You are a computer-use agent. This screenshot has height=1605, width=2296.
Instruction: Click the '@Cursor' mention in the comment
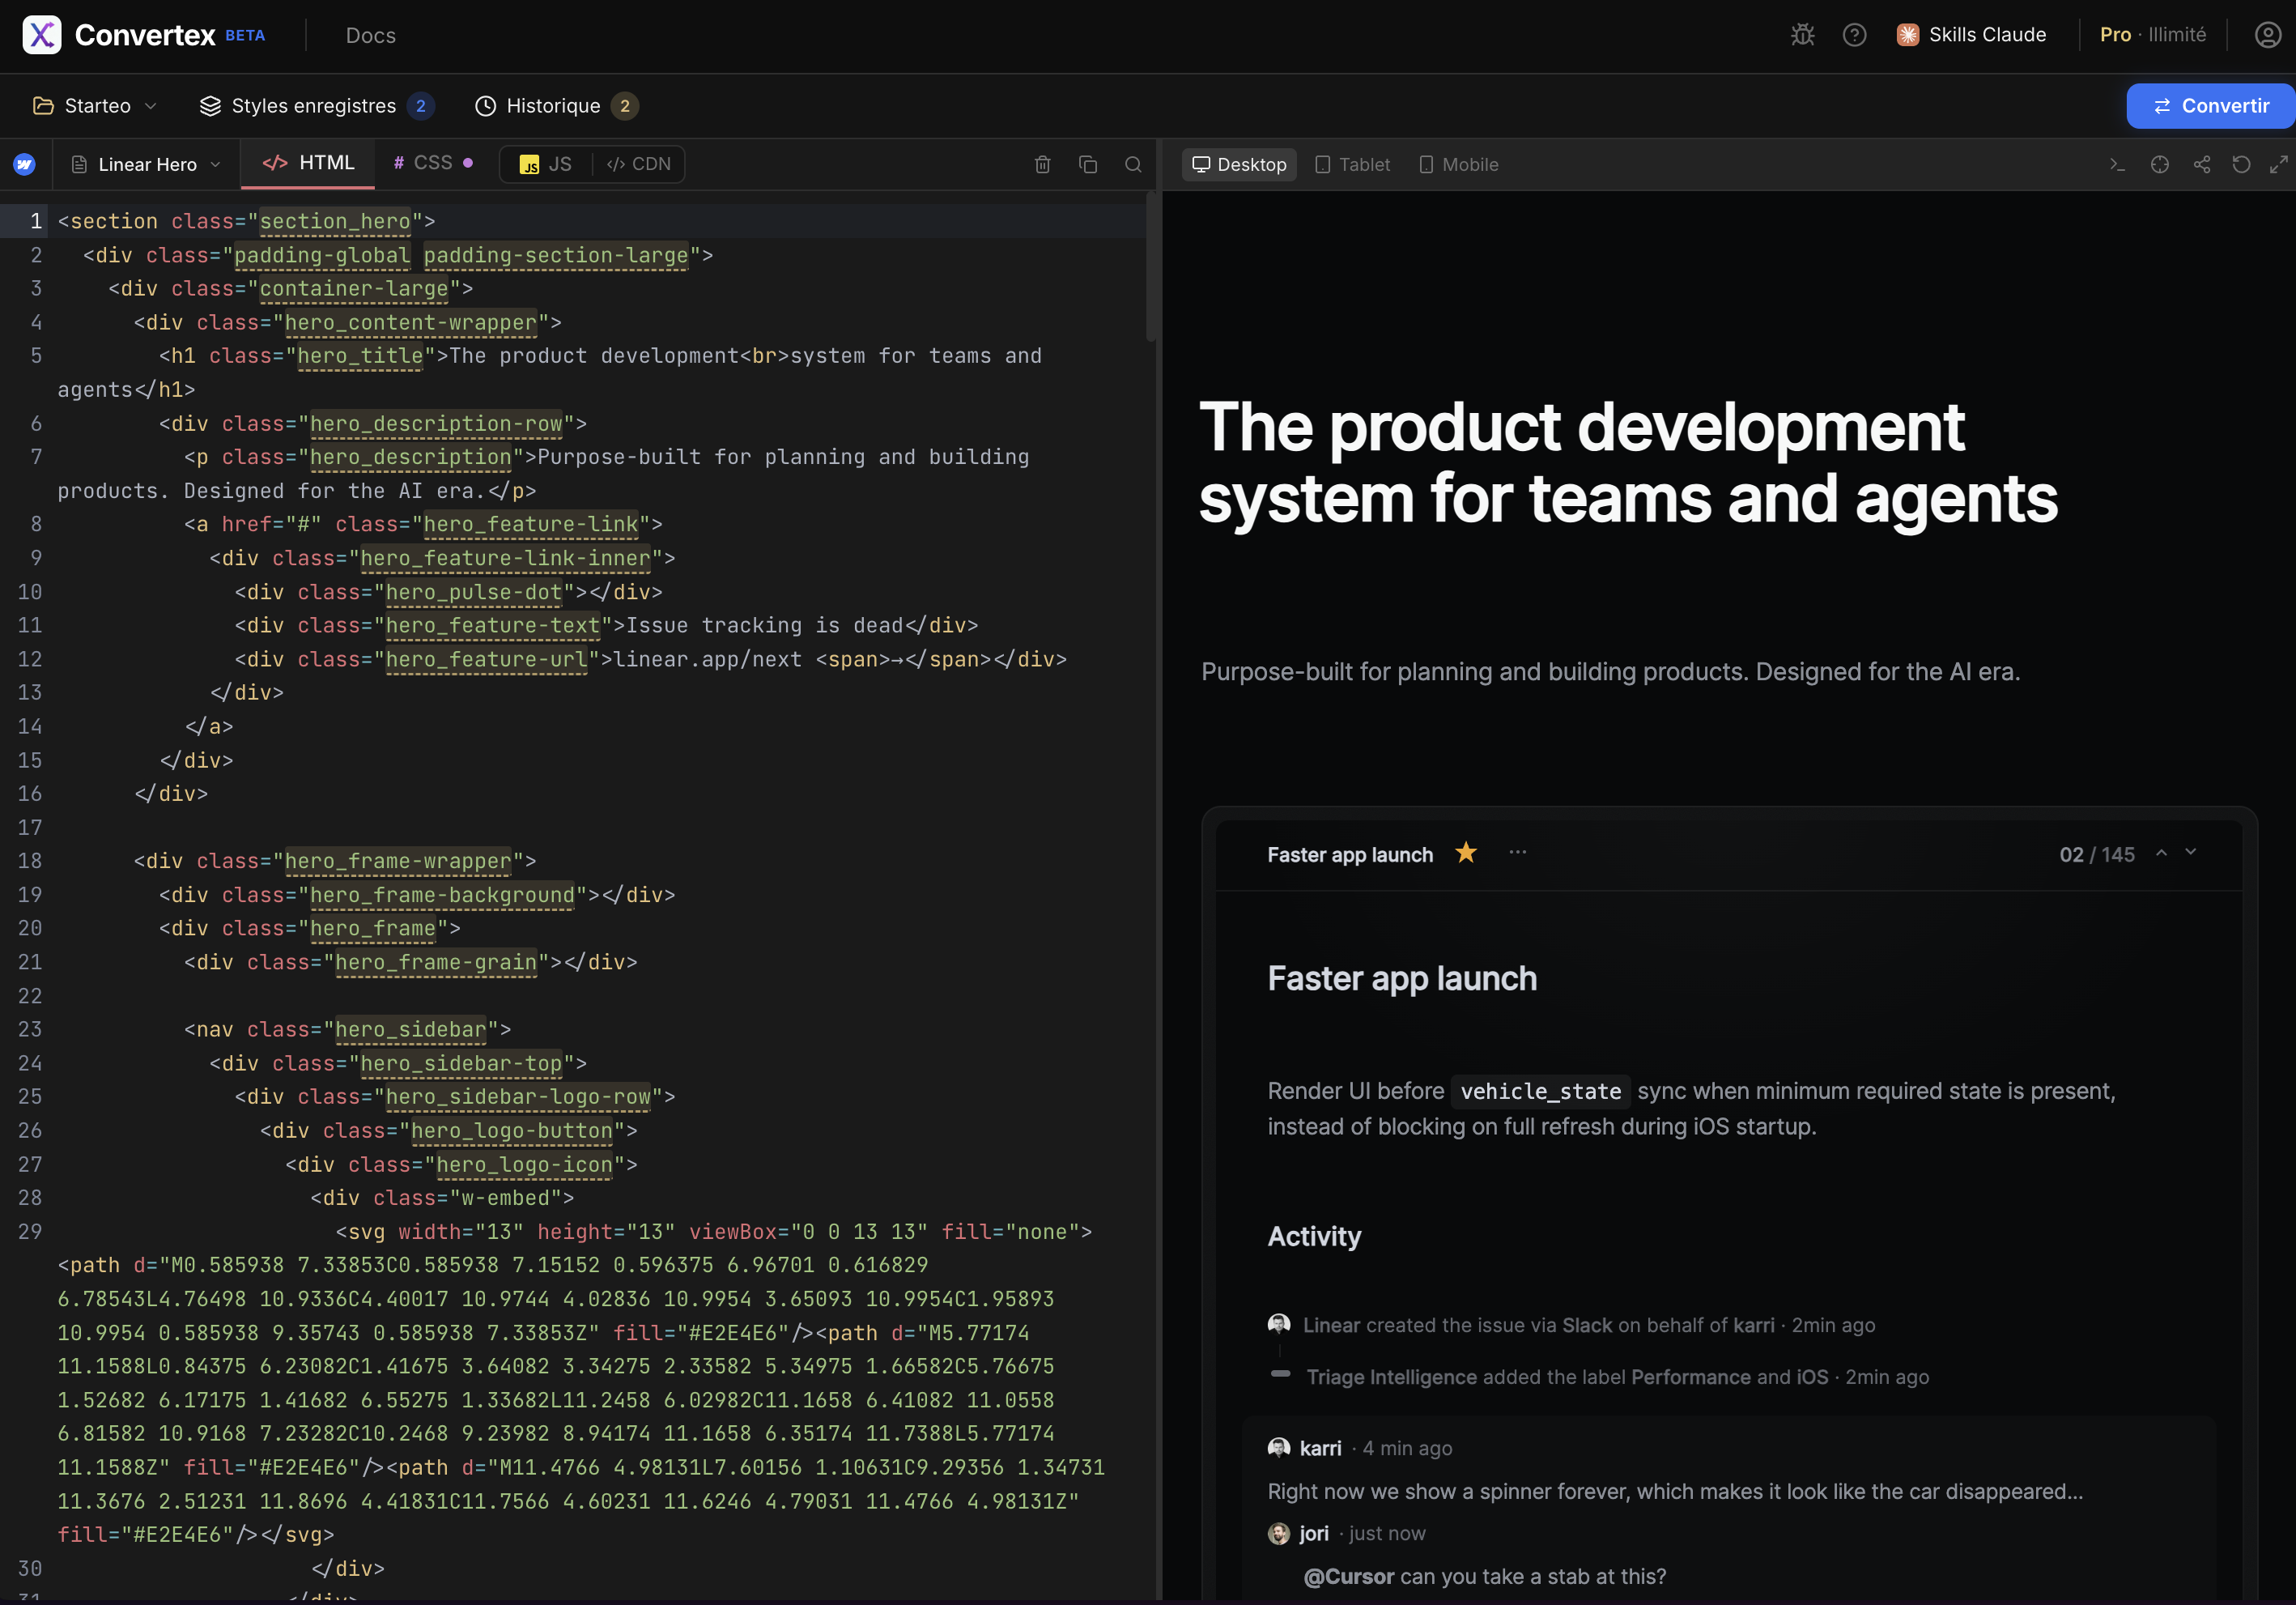(x=1348, y=1577)
